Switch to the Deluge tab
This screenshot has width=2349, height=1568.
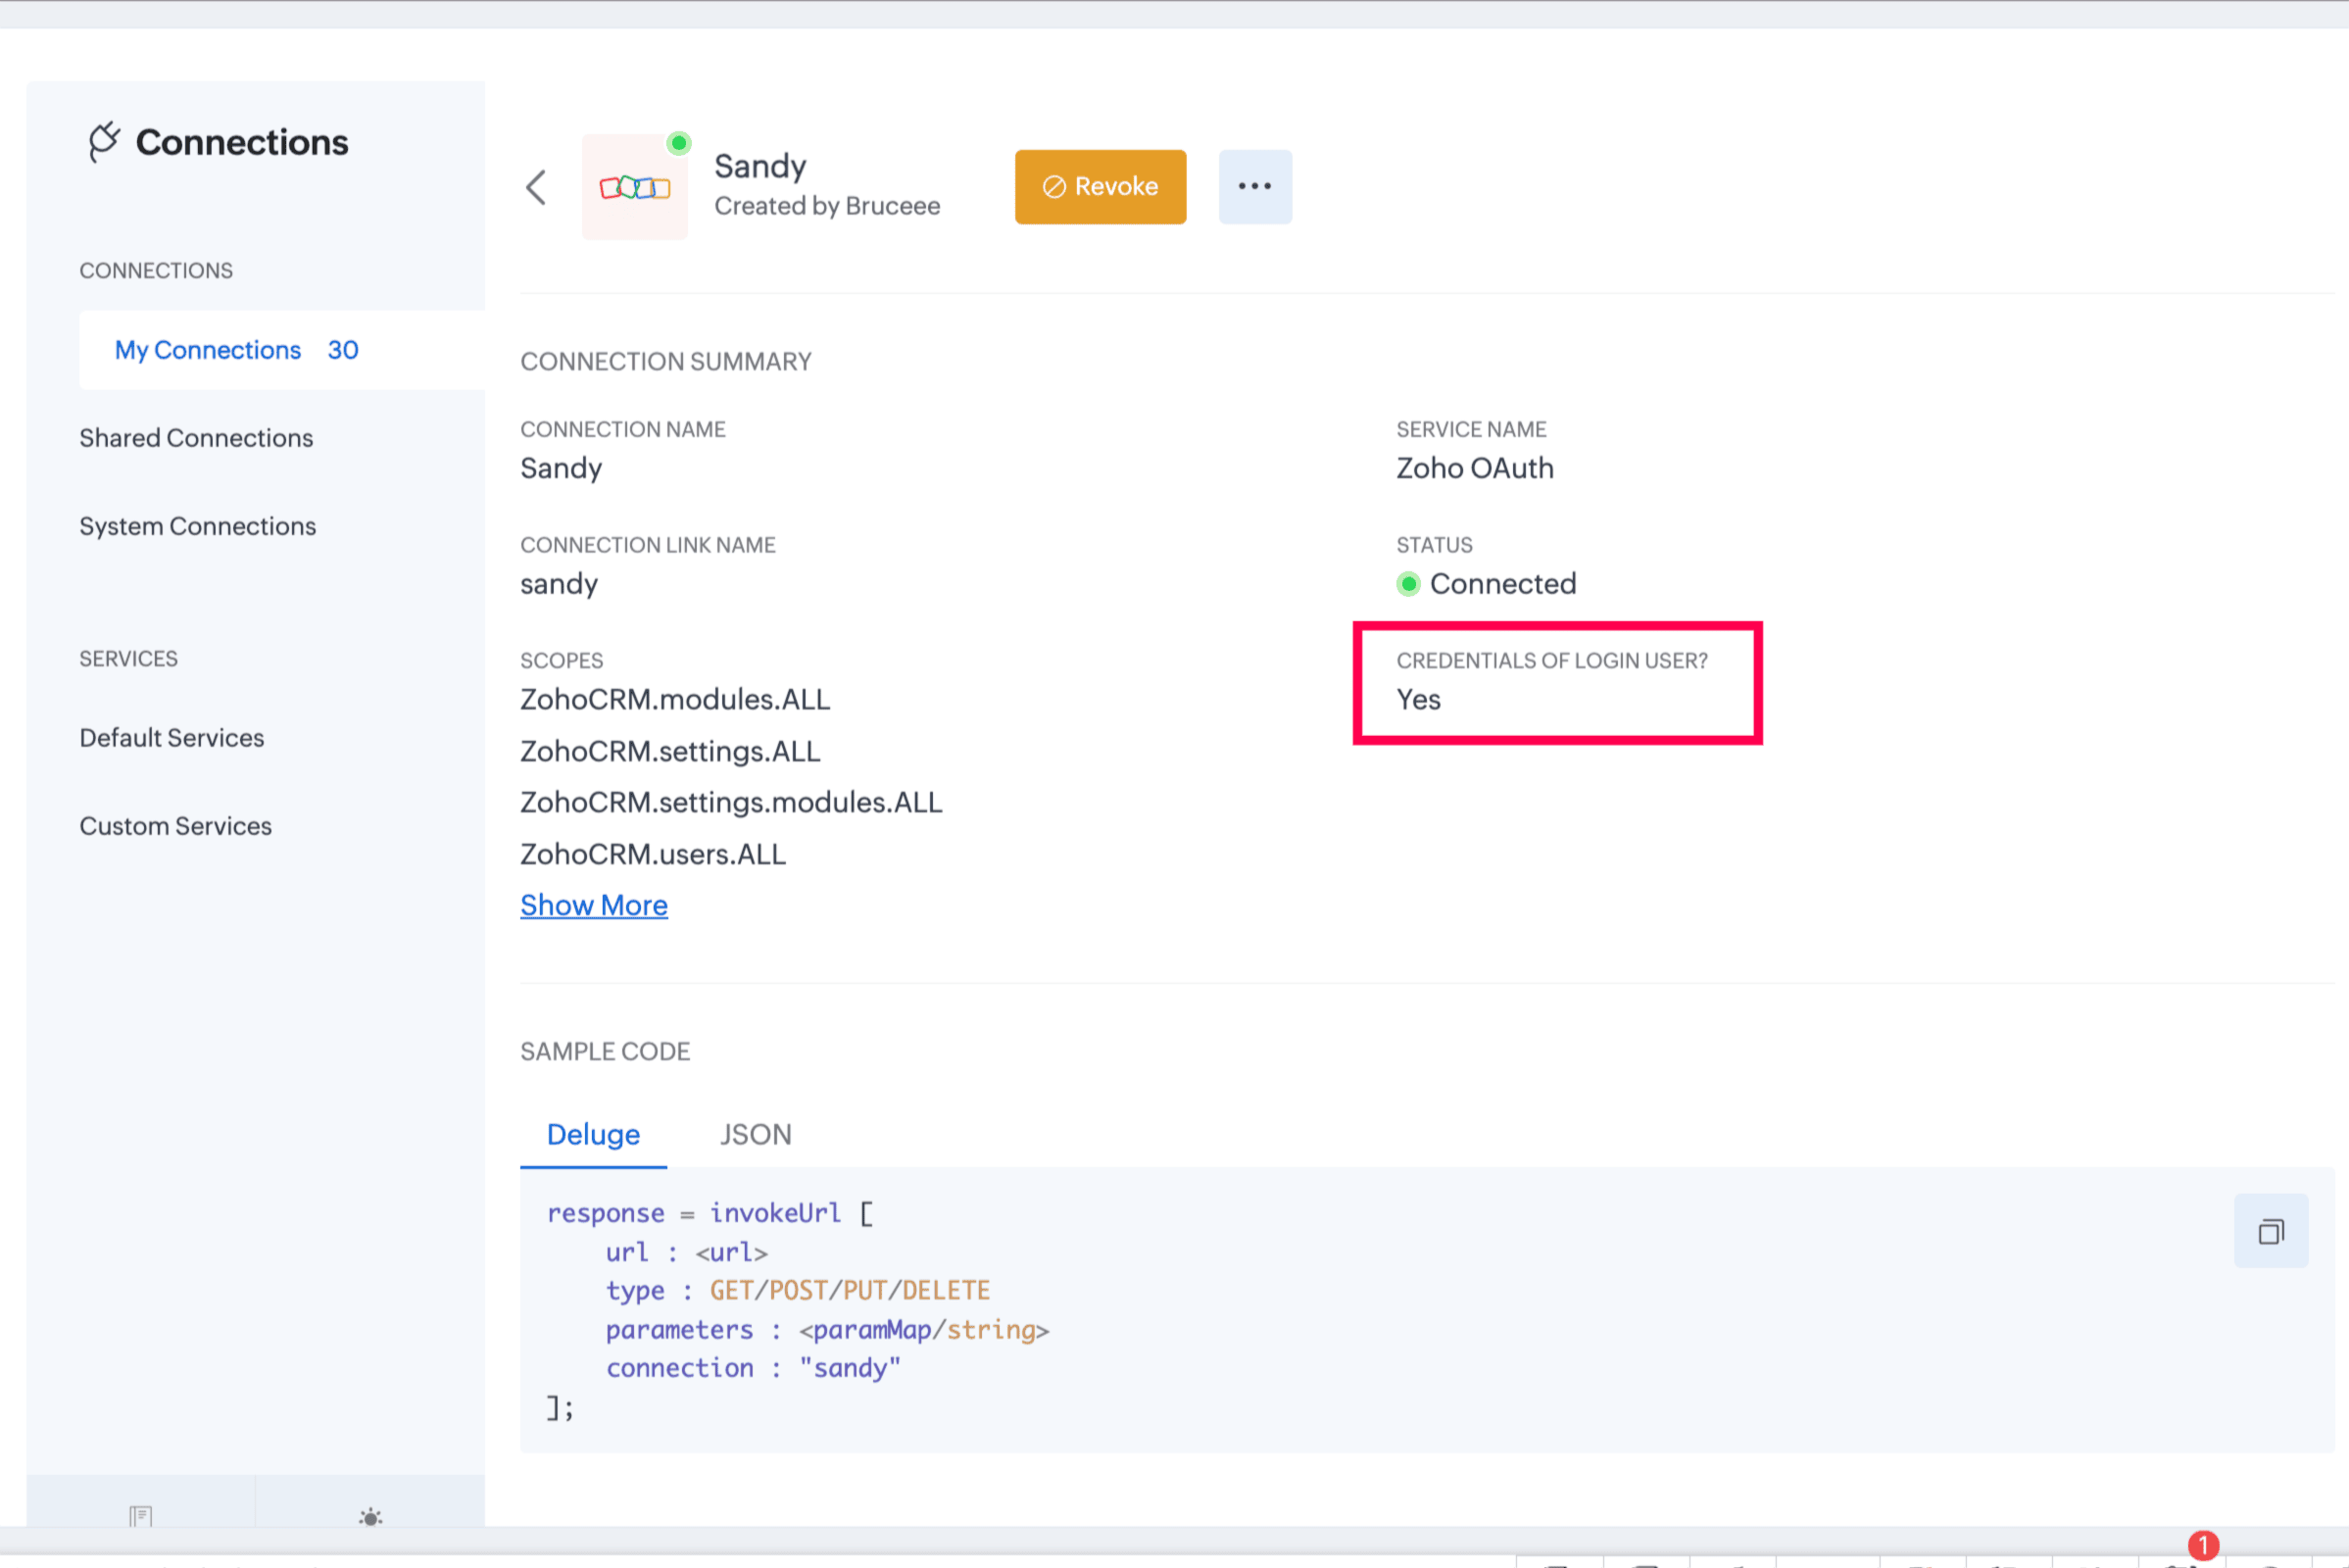tap(593, 1134)
